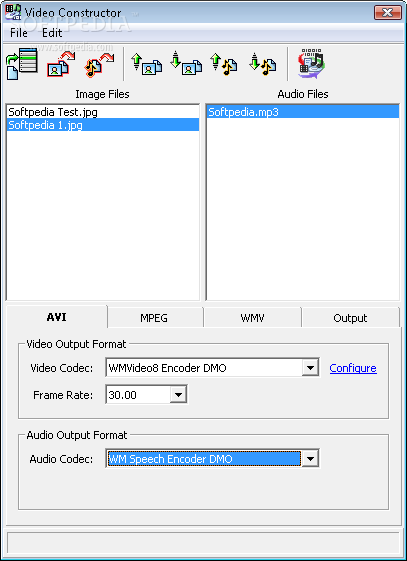Expand the Video Codec dropdown arrow
The height and width of the screenshot is (561, 407).
(x=310, y=367)
